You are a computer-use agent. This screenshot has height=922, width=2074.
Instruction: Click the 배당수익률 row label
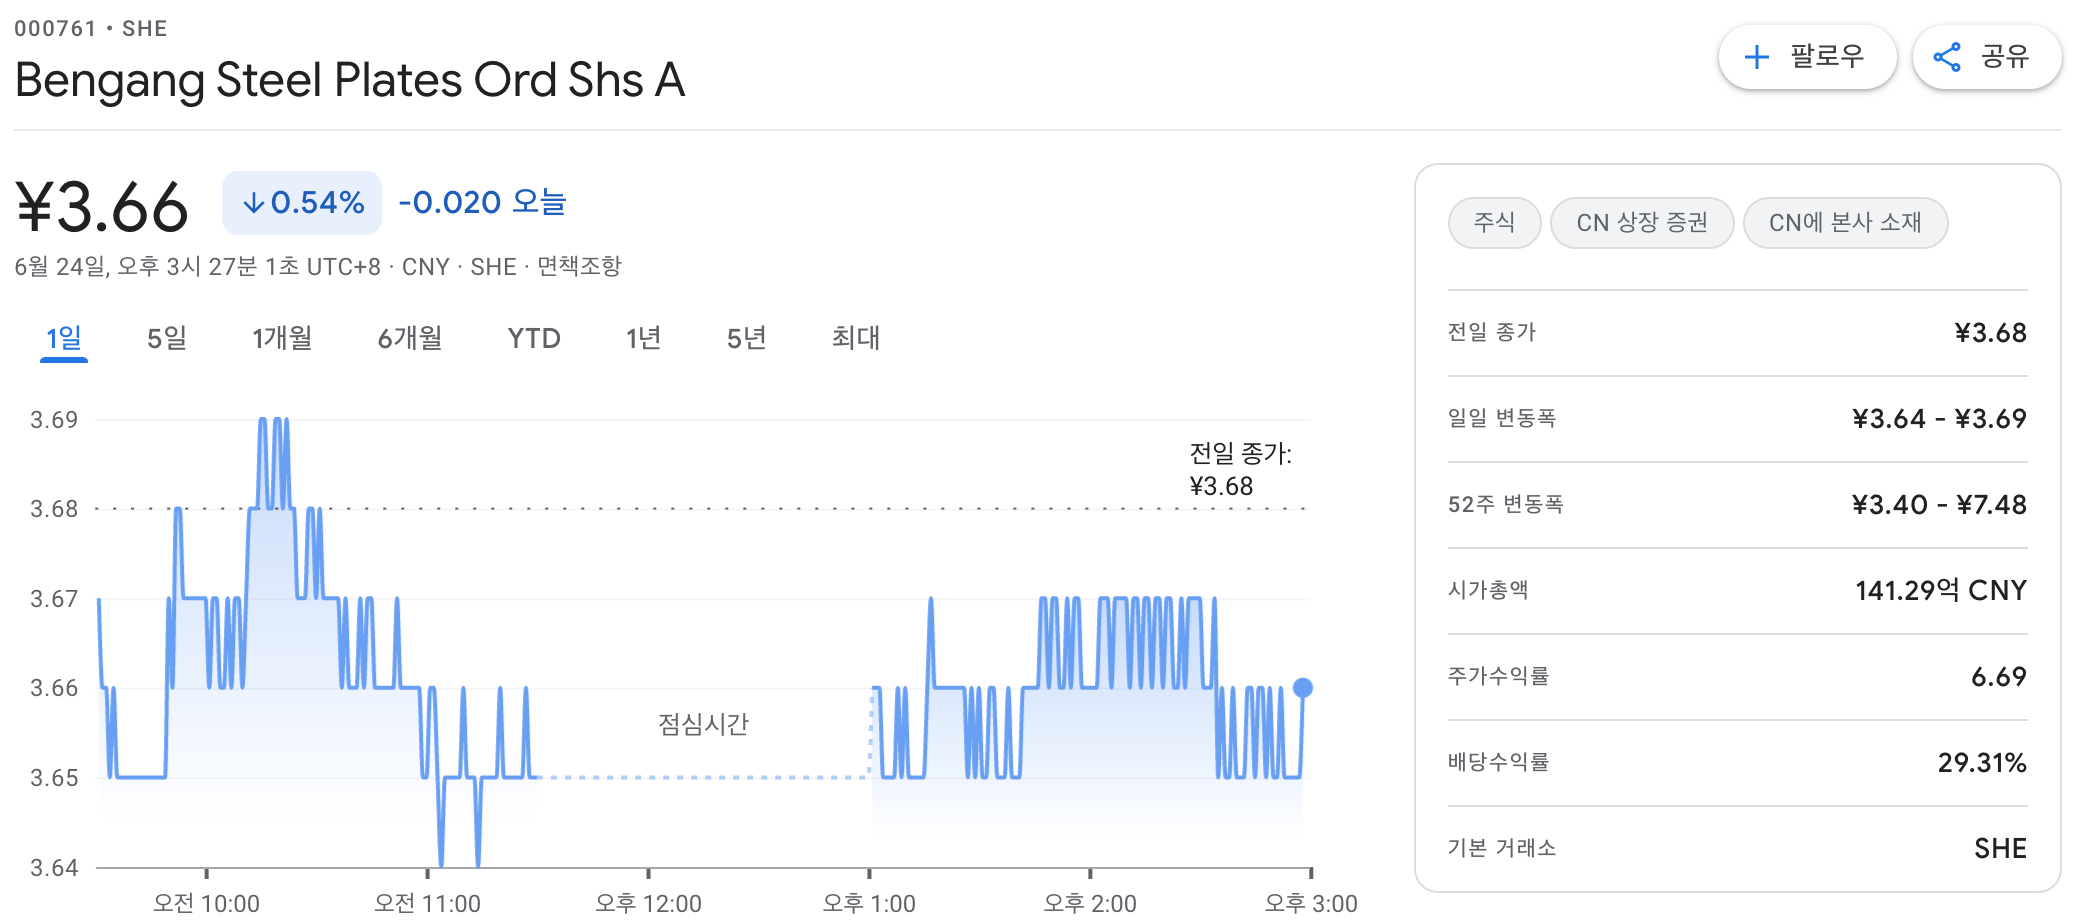click(1498, 762)
